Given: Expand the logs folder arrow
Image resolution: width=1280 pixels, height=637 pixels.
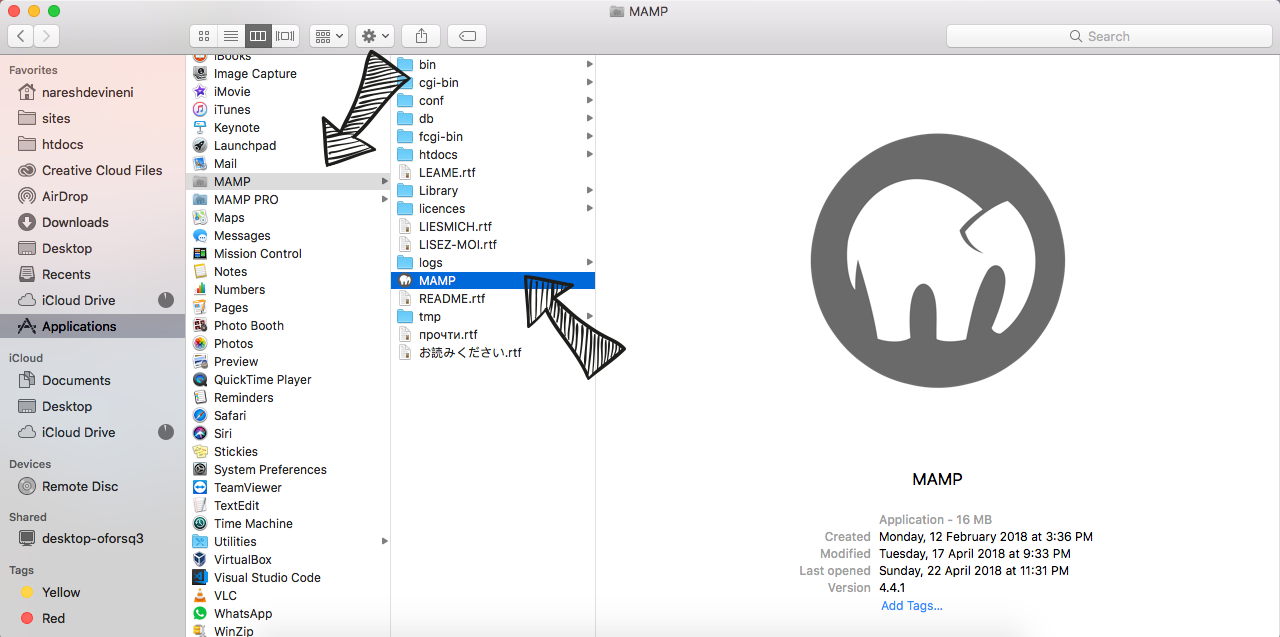Looking at the screenshot, I should coord(590,263).
